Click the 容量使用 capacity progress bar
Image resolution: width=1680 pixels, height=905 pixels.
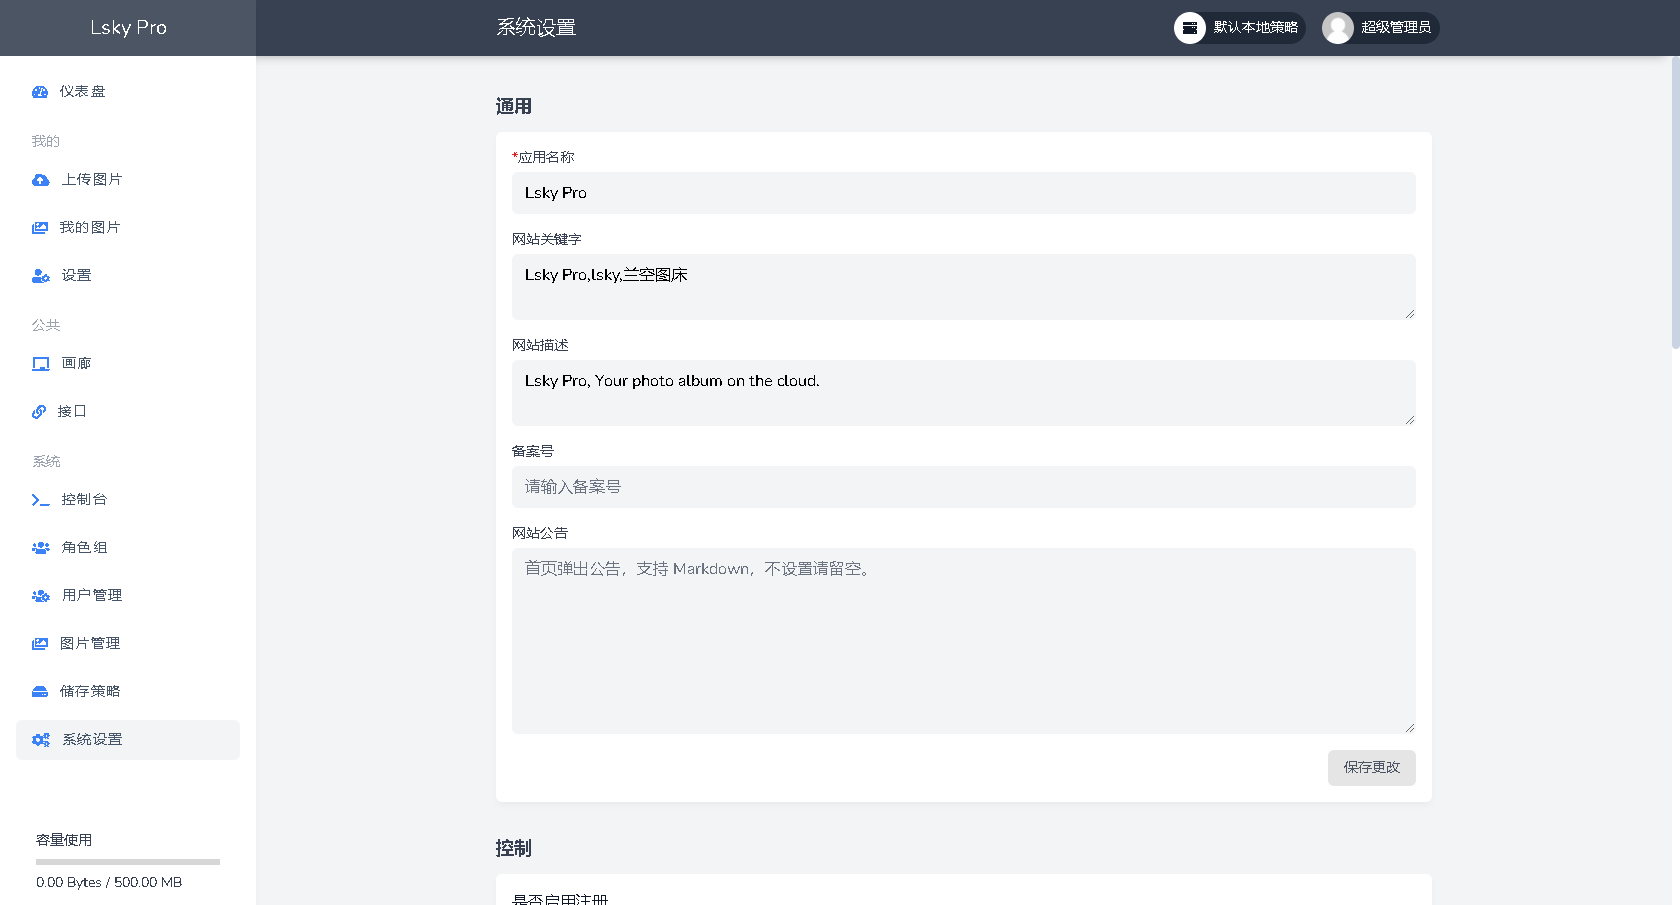(x=128, y=862)
